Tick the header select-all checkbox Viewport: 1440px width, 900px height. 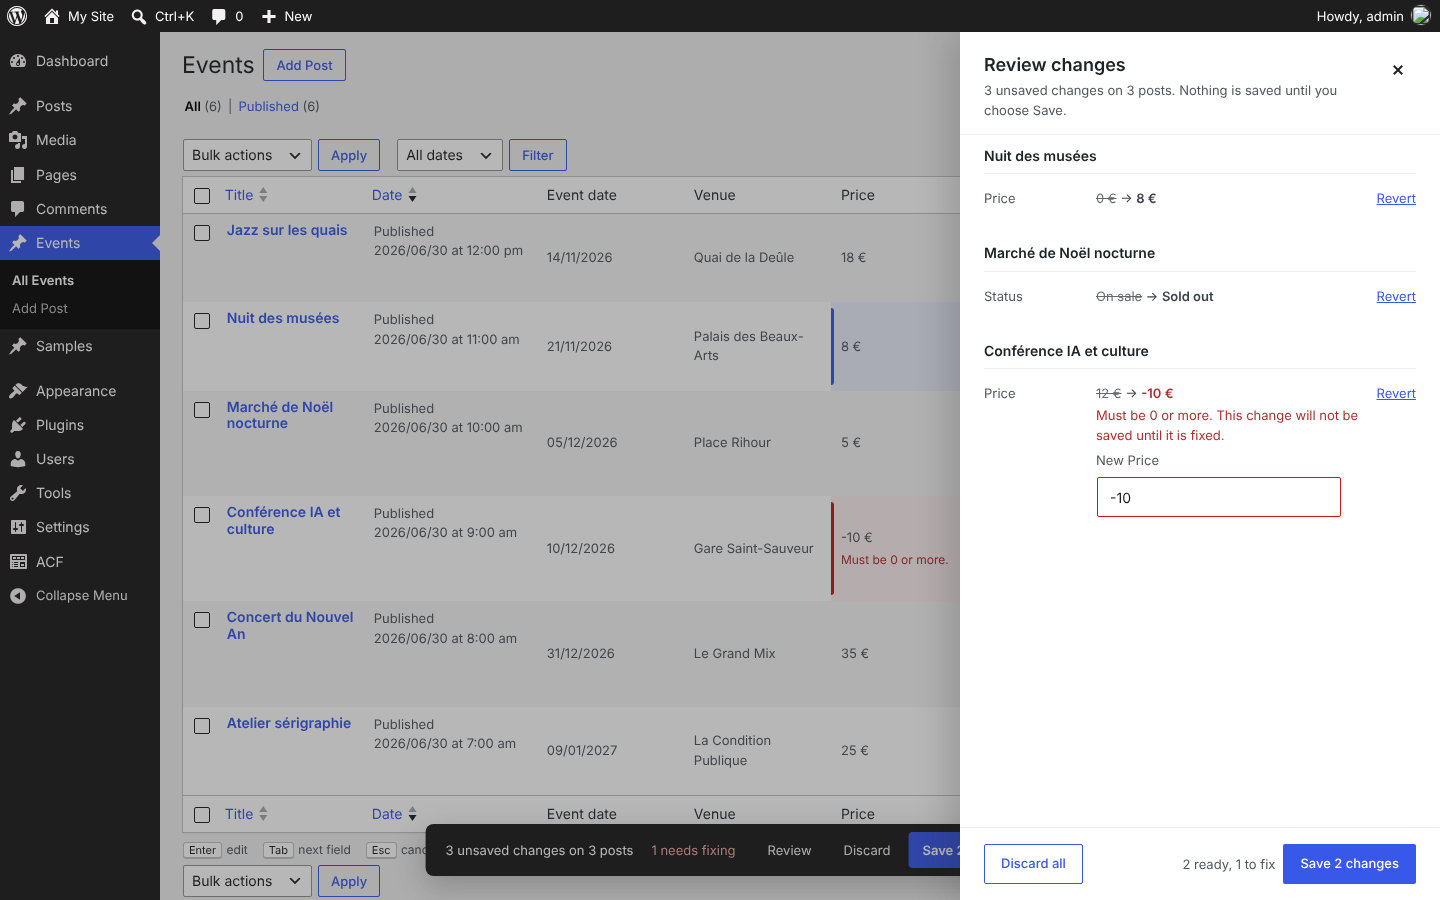click(x=202, y=196)
